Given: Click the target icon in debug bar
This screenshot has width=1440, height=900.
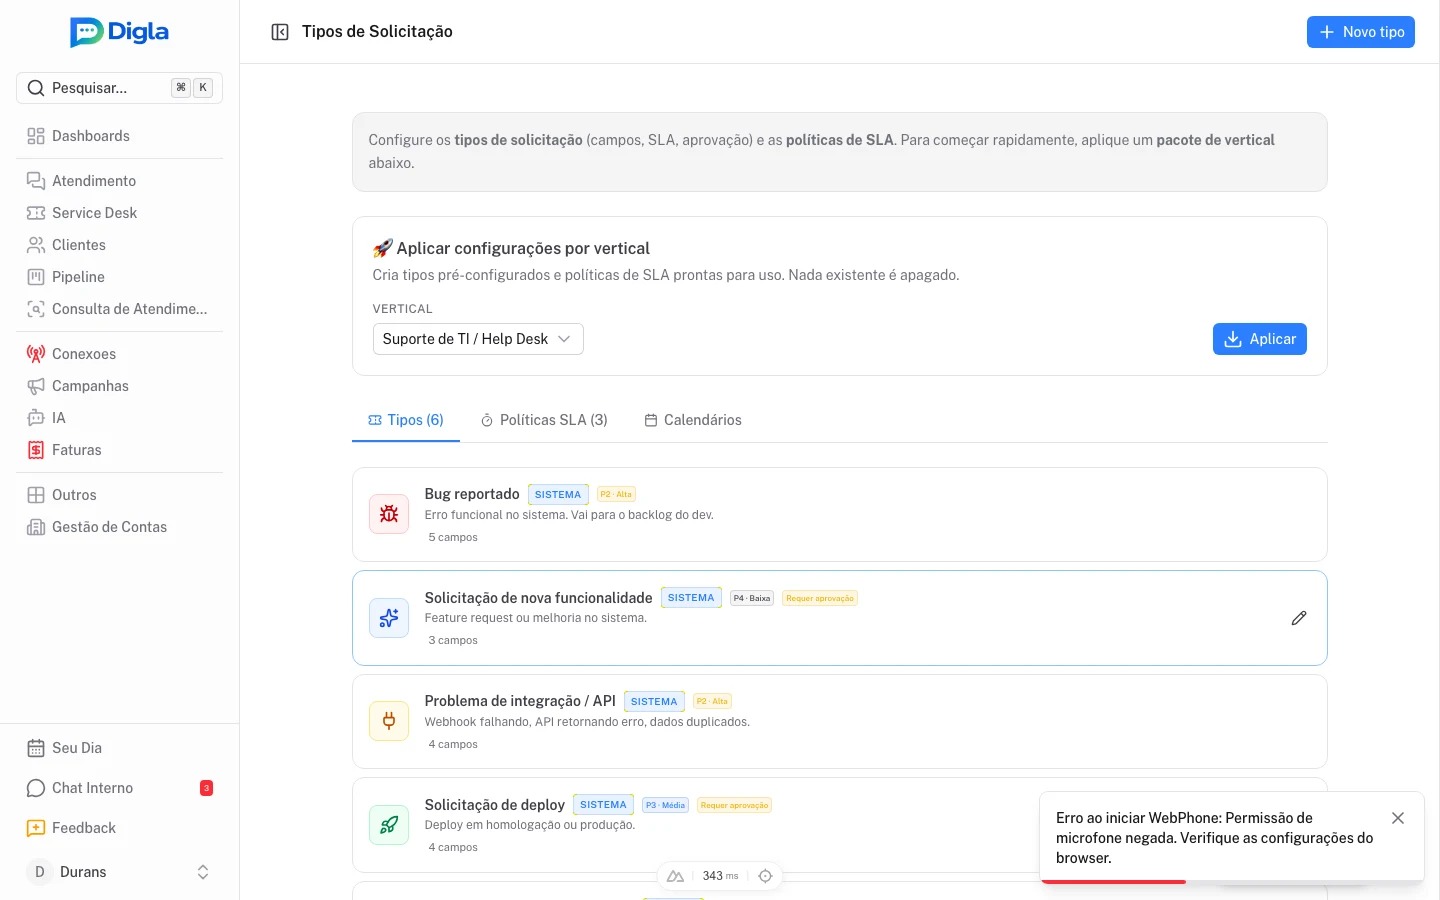Looking at the screenshot, I should pyautogui.click(x=765, y=876).
